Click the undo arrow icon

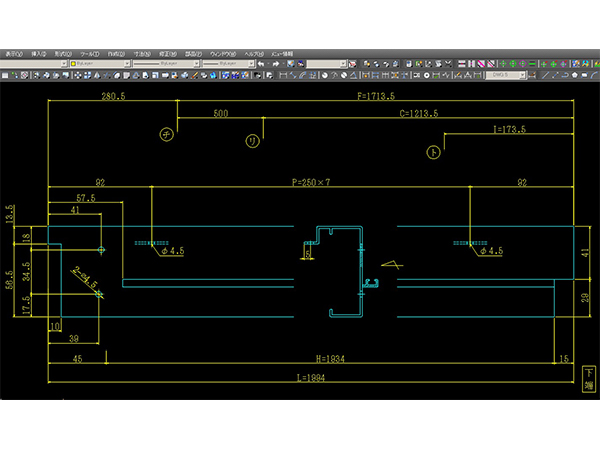click(261, 63)
